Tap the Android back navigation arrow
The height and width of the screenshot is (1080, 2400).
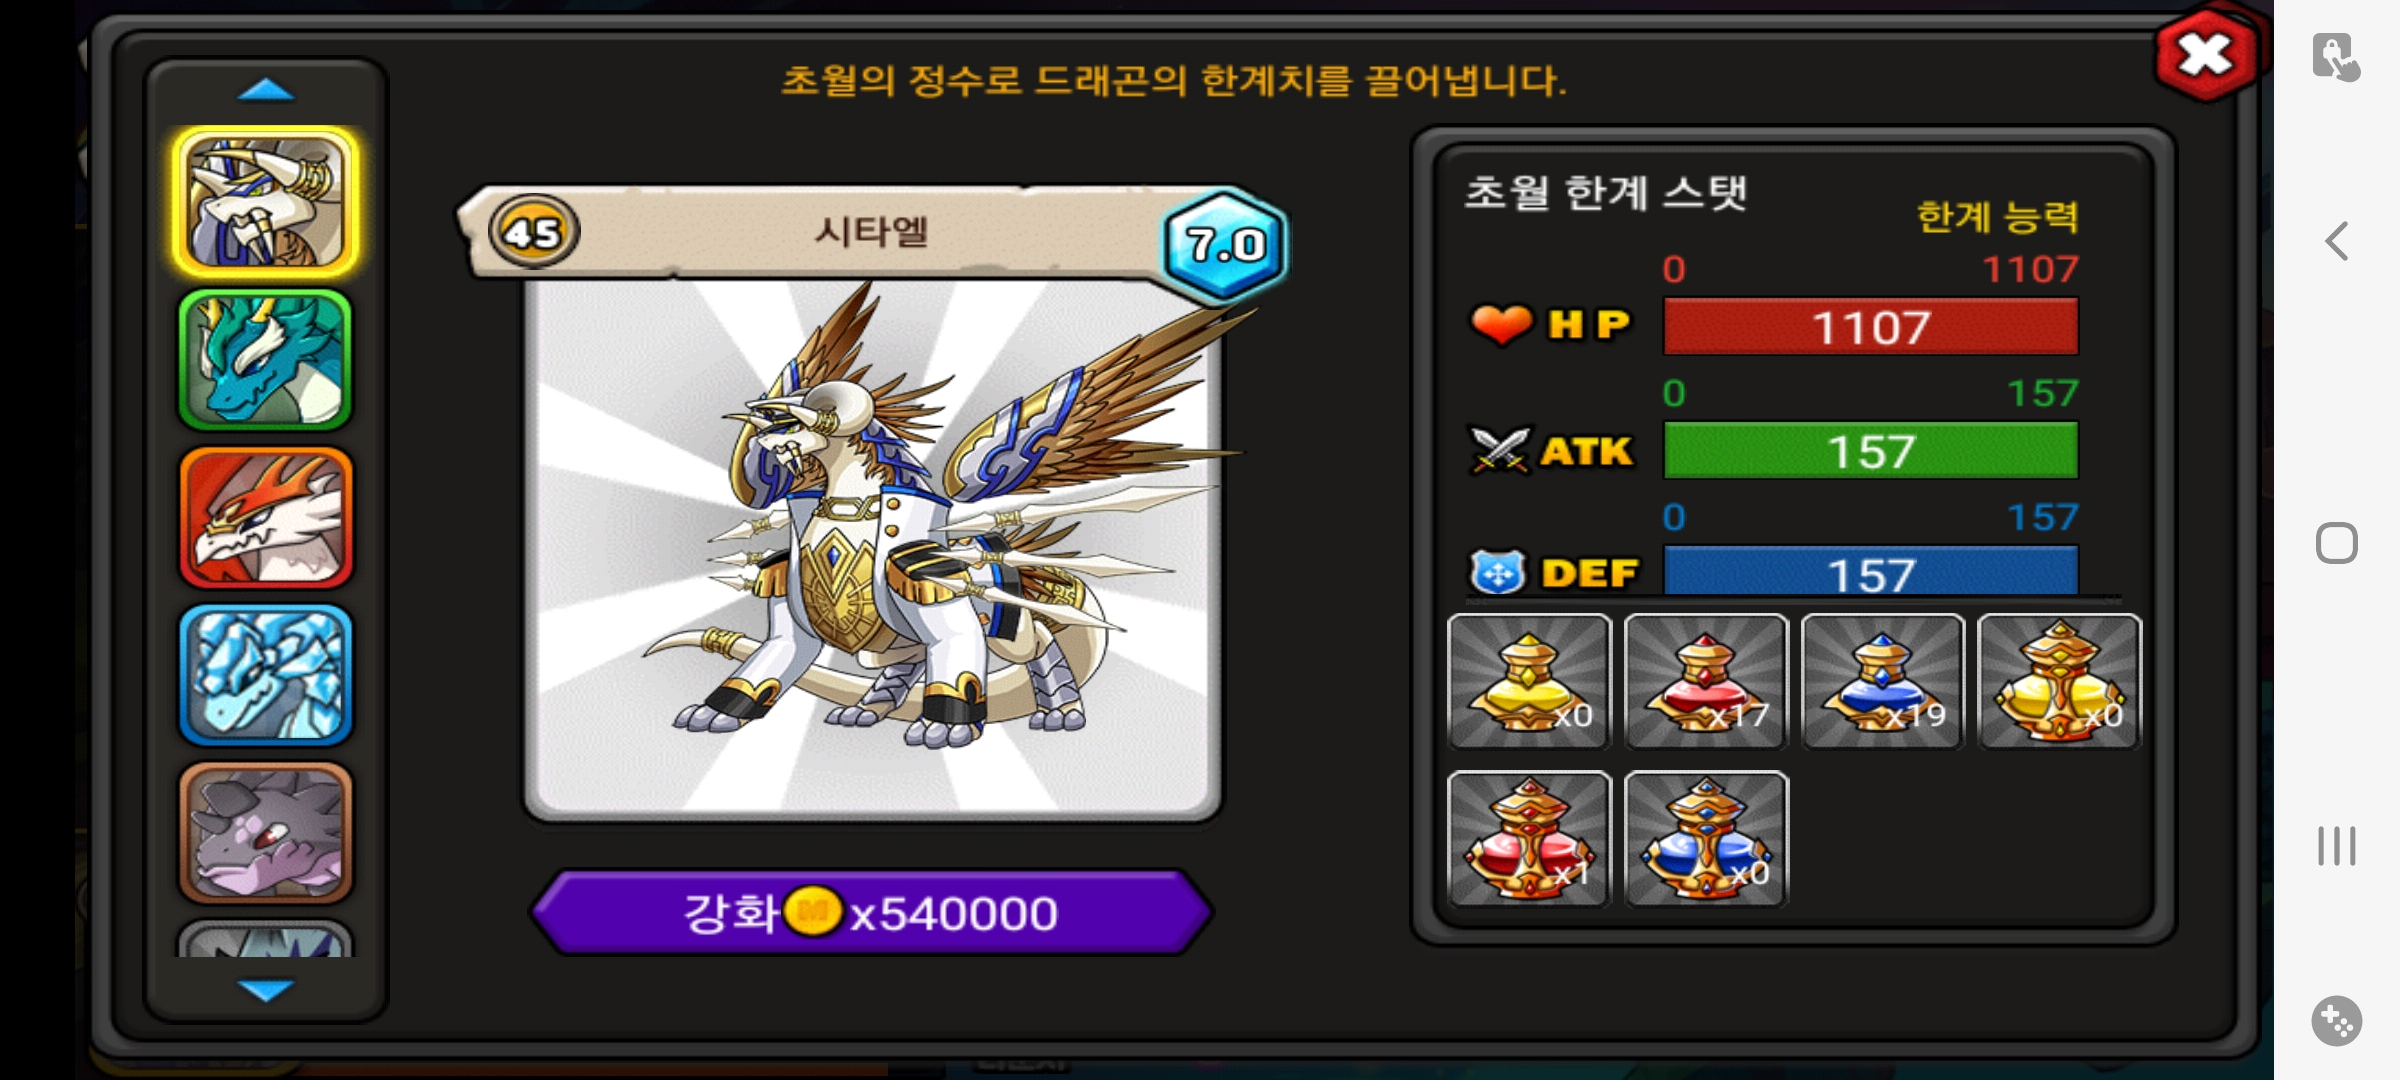2336,241
